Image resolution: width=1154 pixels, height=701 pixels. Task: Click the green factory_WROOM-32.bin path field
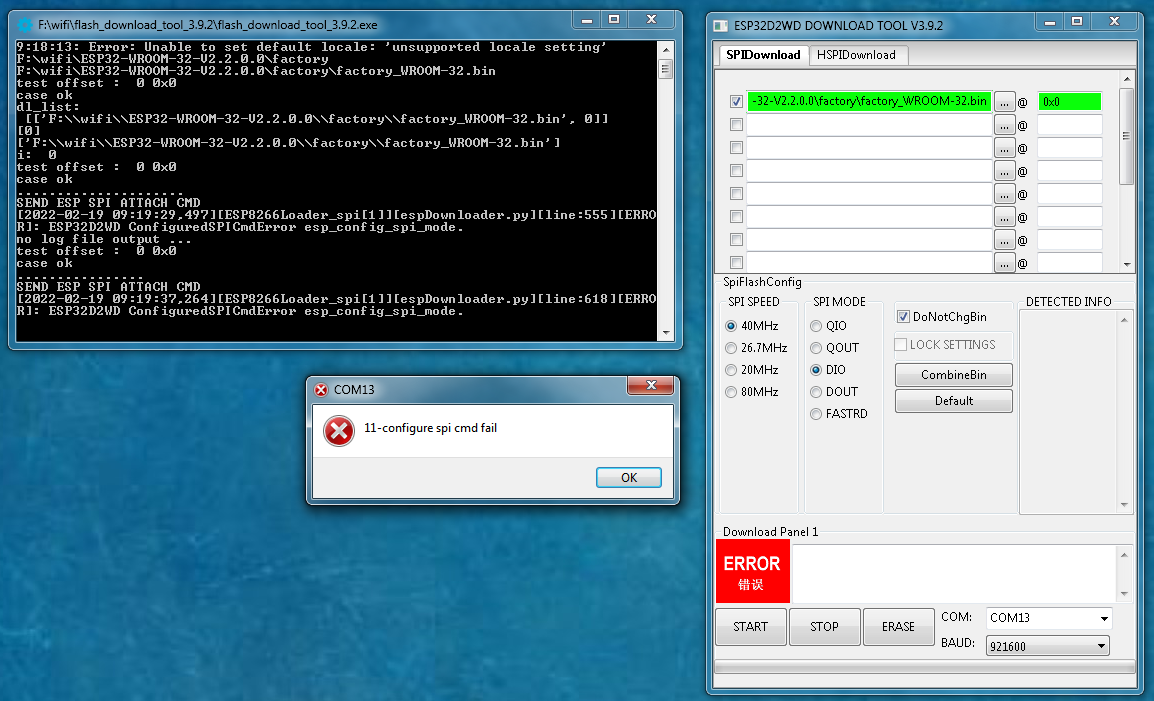tap(869, 102)
